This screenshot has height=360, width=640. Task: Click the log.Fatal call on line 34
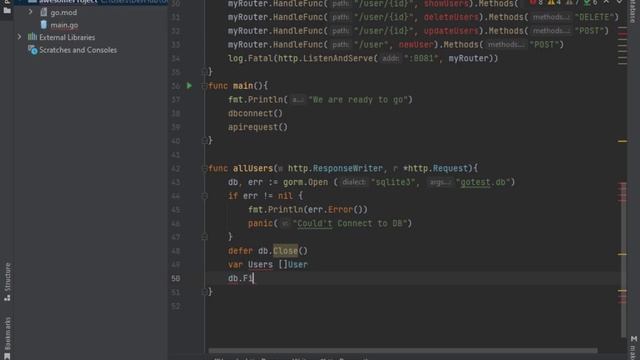(x=250, y=59)
